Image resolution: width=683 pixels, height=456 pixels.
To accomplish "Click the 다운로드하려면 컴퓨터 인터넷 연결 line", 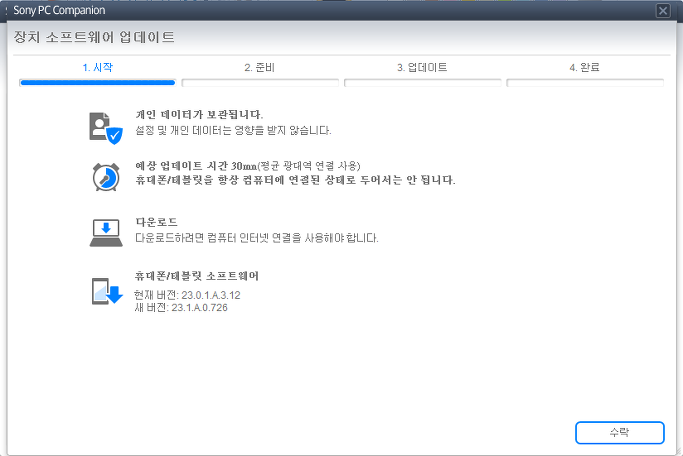I will tap(257, 238).
